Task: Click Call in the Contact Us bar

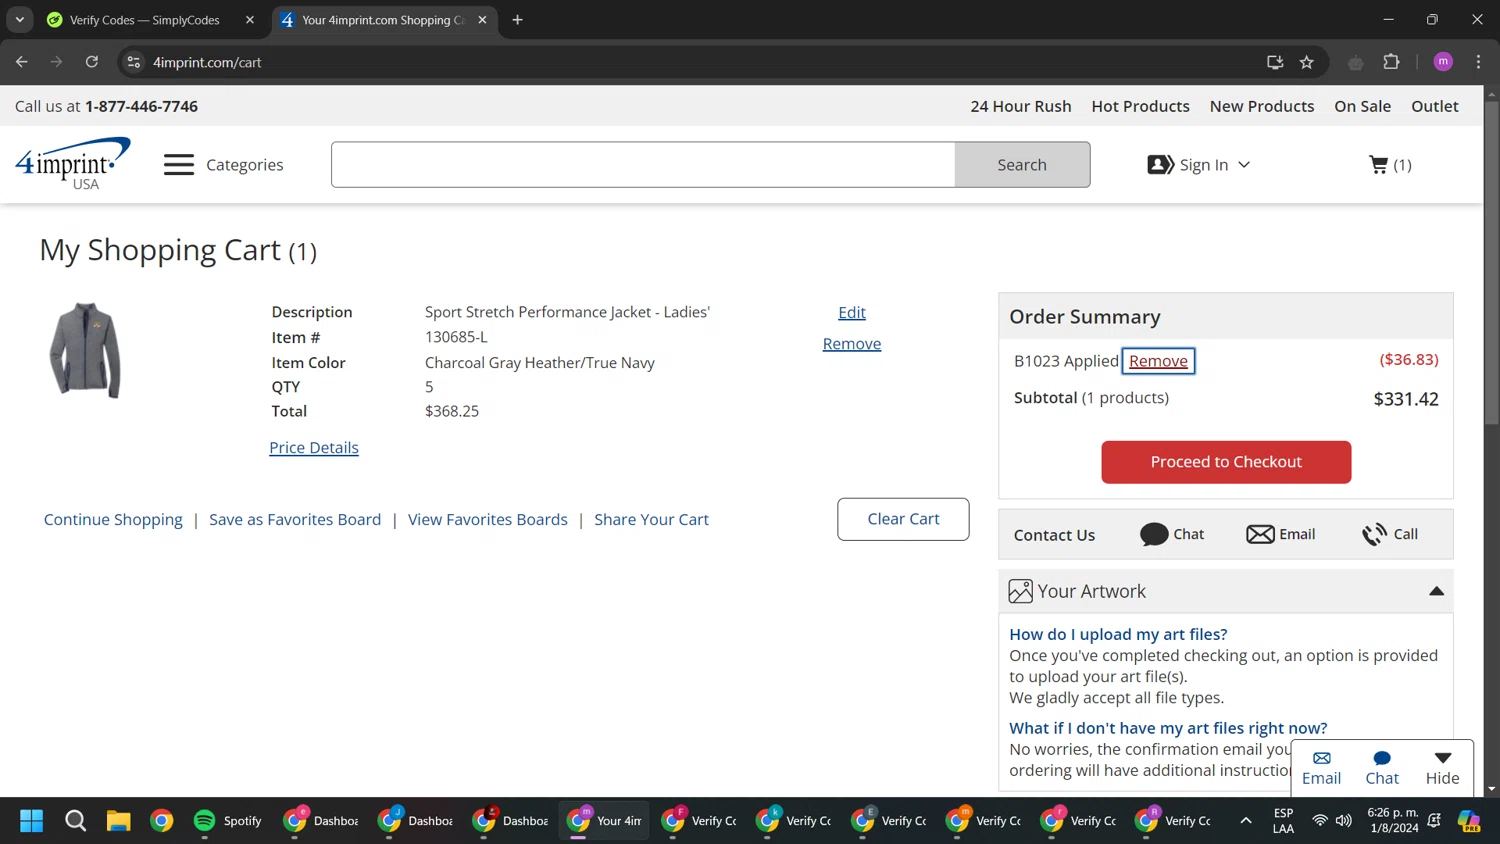Action: pos(1390,534)
